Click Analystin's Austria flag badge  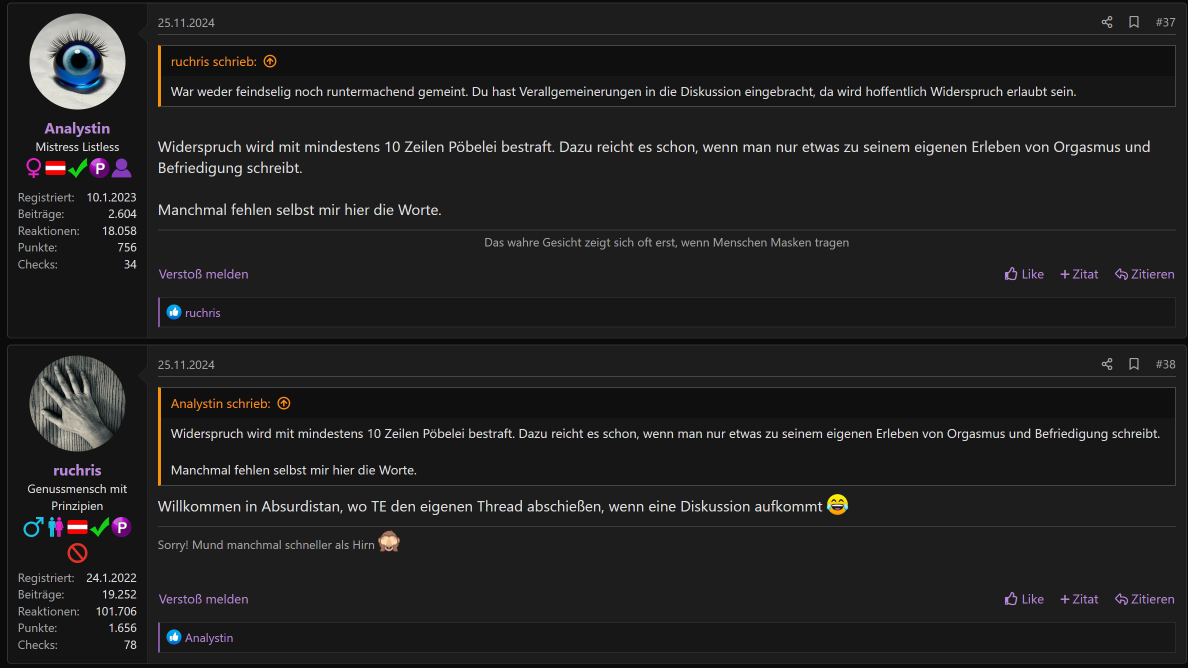coord(55,168)
